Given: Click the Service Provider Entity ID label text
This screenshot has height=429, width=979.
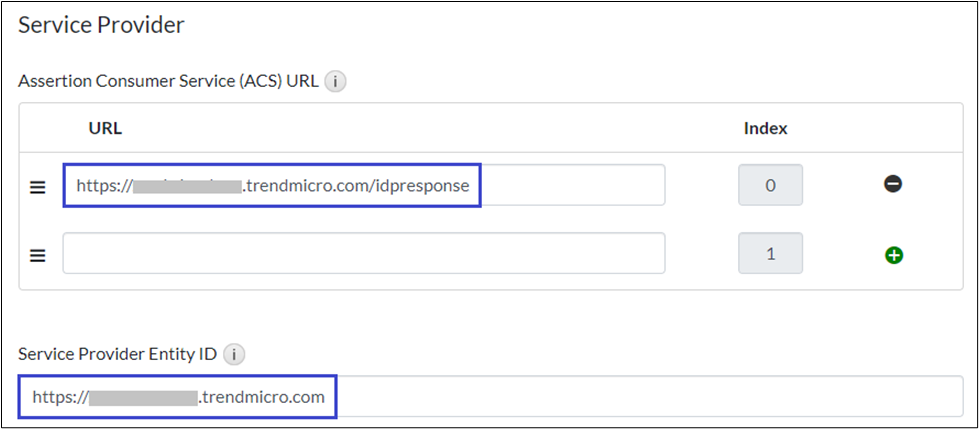Looking at the screenshot, I should (x=117, y=353).
